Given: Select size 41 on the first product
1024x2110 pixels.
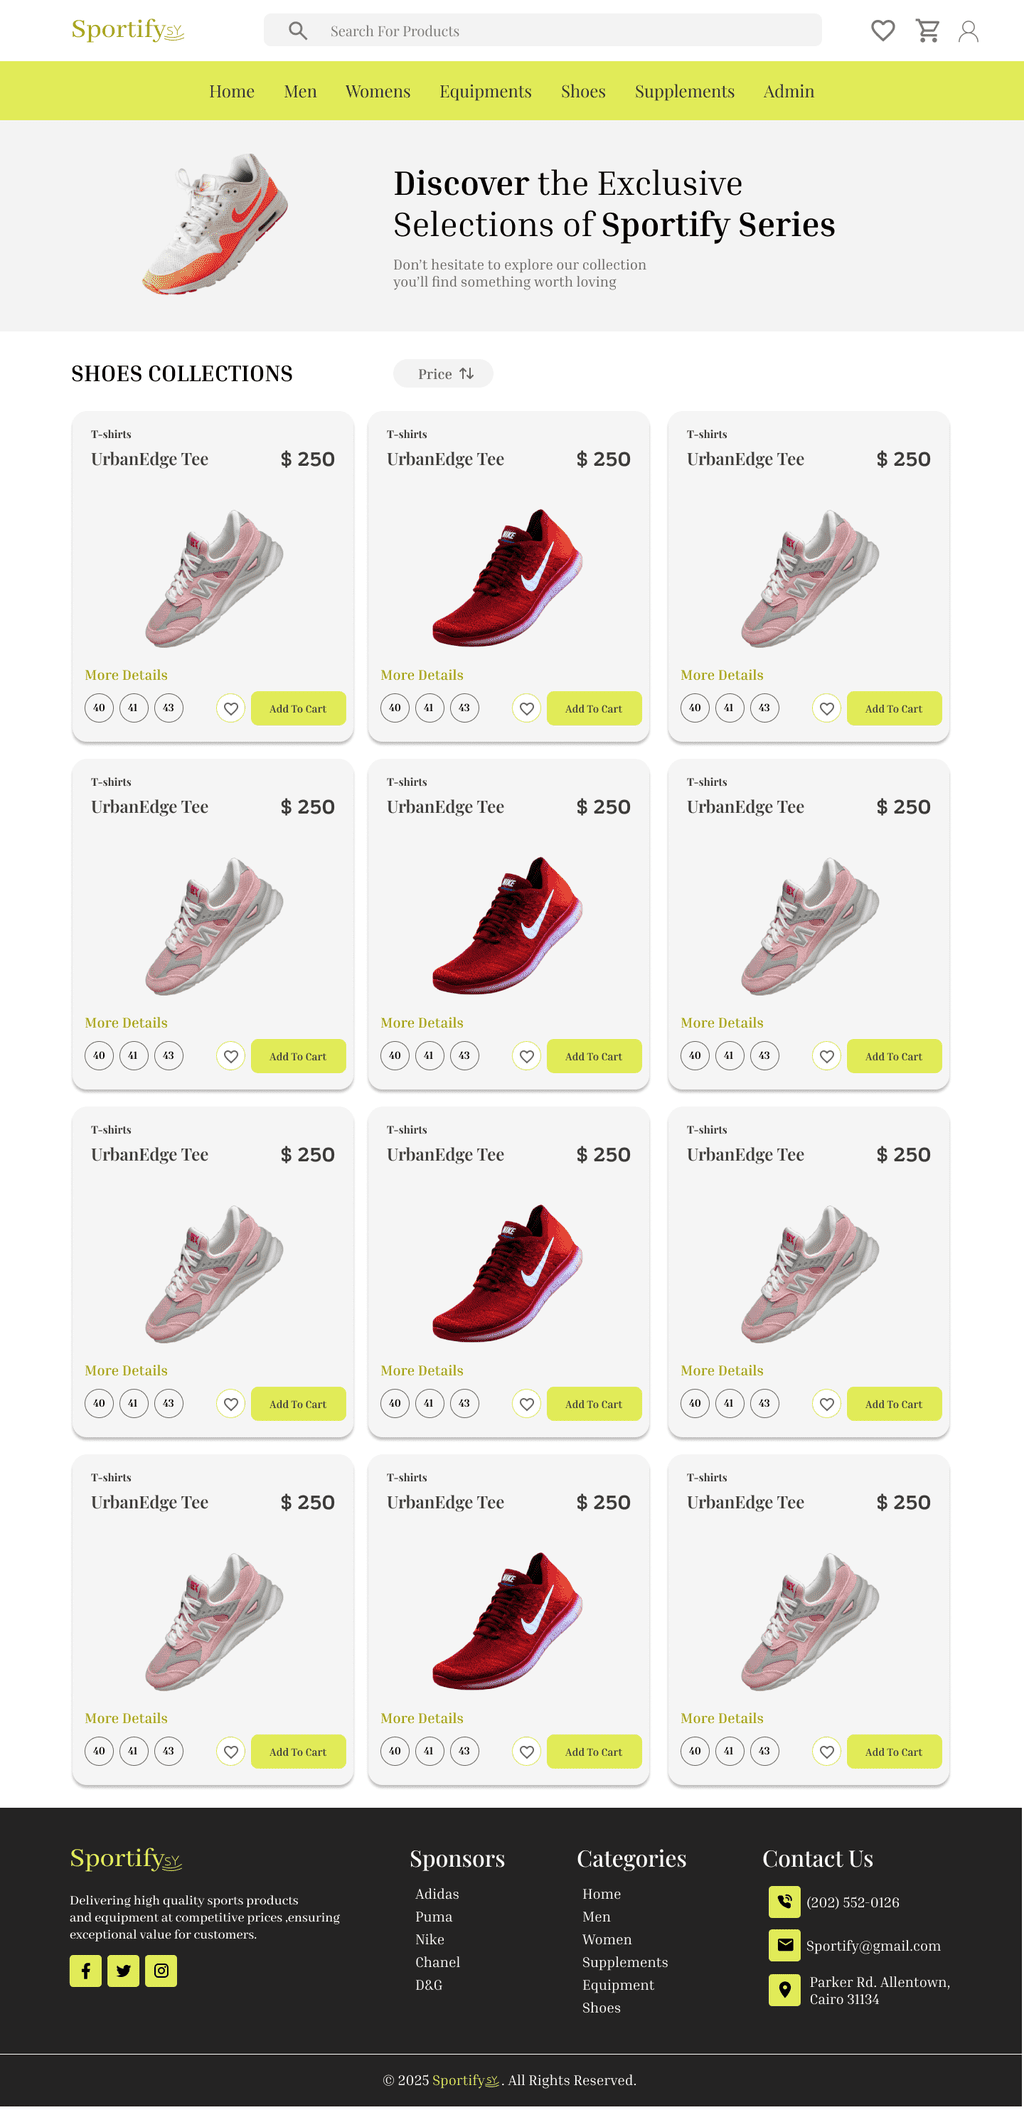Looking at the screenshot, I should pos(133,708).
